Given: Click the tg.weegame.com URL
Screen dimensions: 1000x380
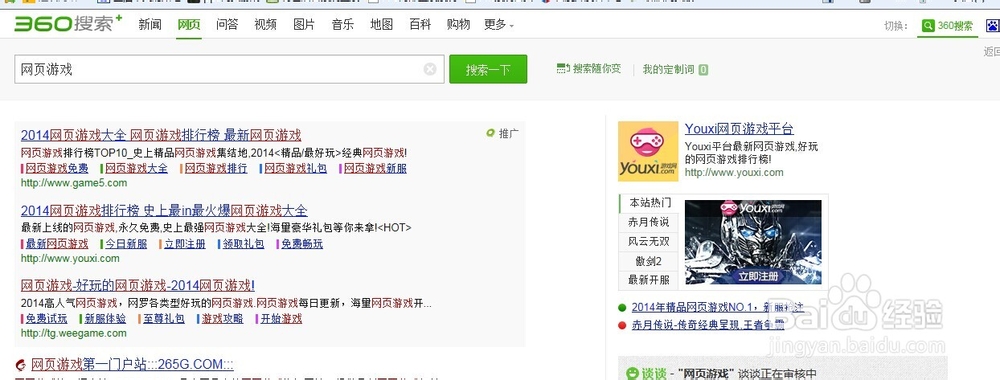Looking at the screenshot, I should [74, 333].
